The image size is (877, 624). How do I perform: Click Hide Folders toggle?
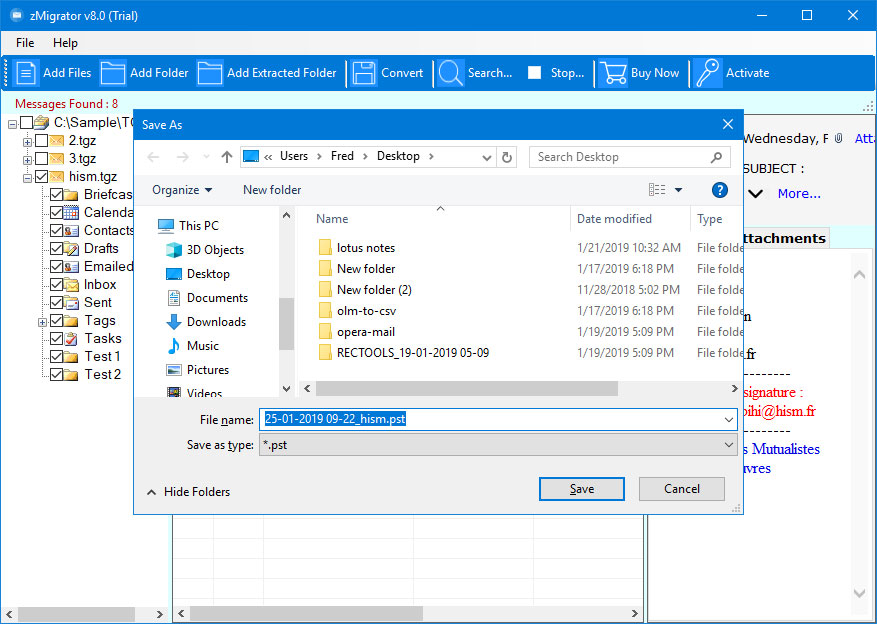pos(188,492)
